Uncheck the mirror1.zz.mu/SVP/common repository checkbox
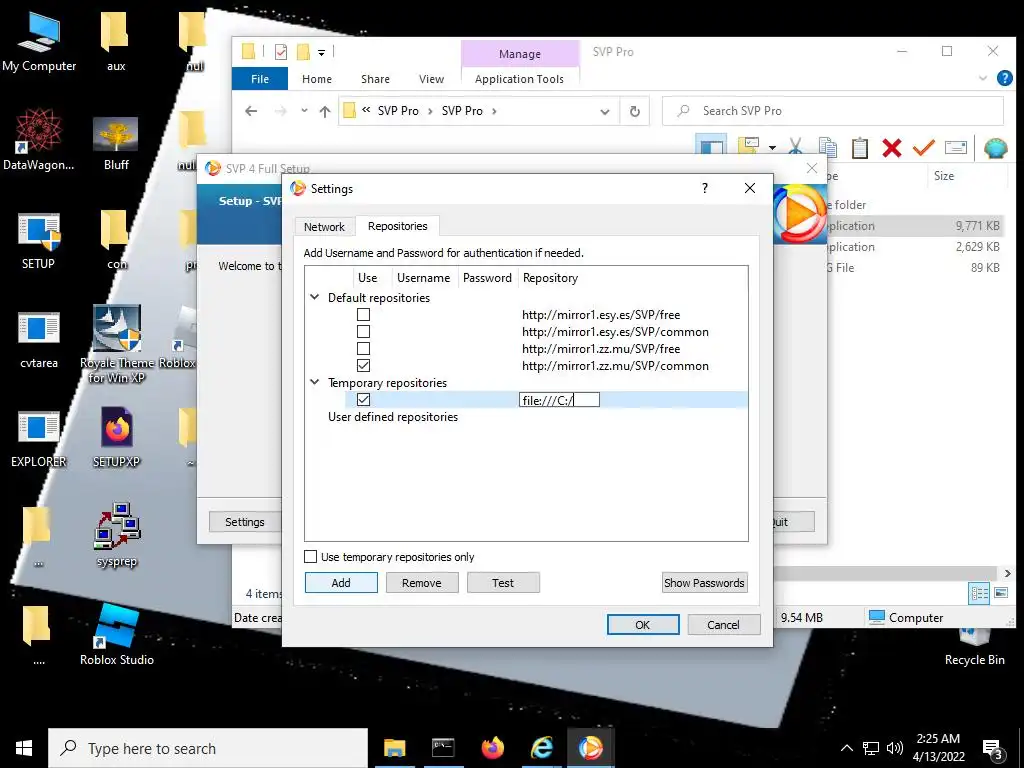Viewport: 1024px width, 768px height. [363, 366]
